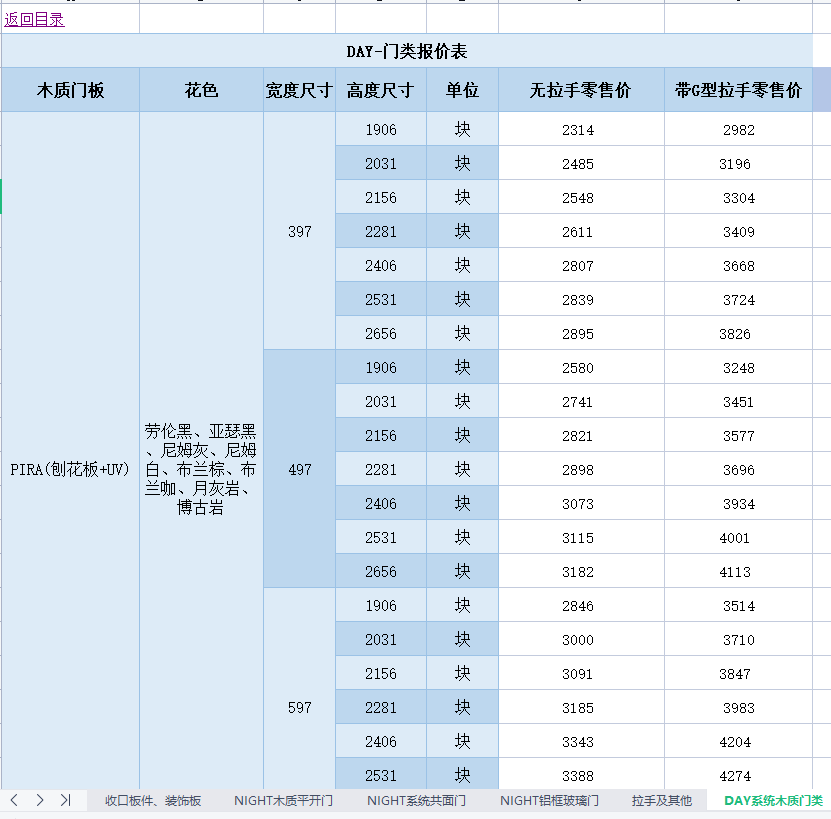
Task: Select the 无拉手零售价 header cell
Action: pyautogui.click(x=581, y=90)
